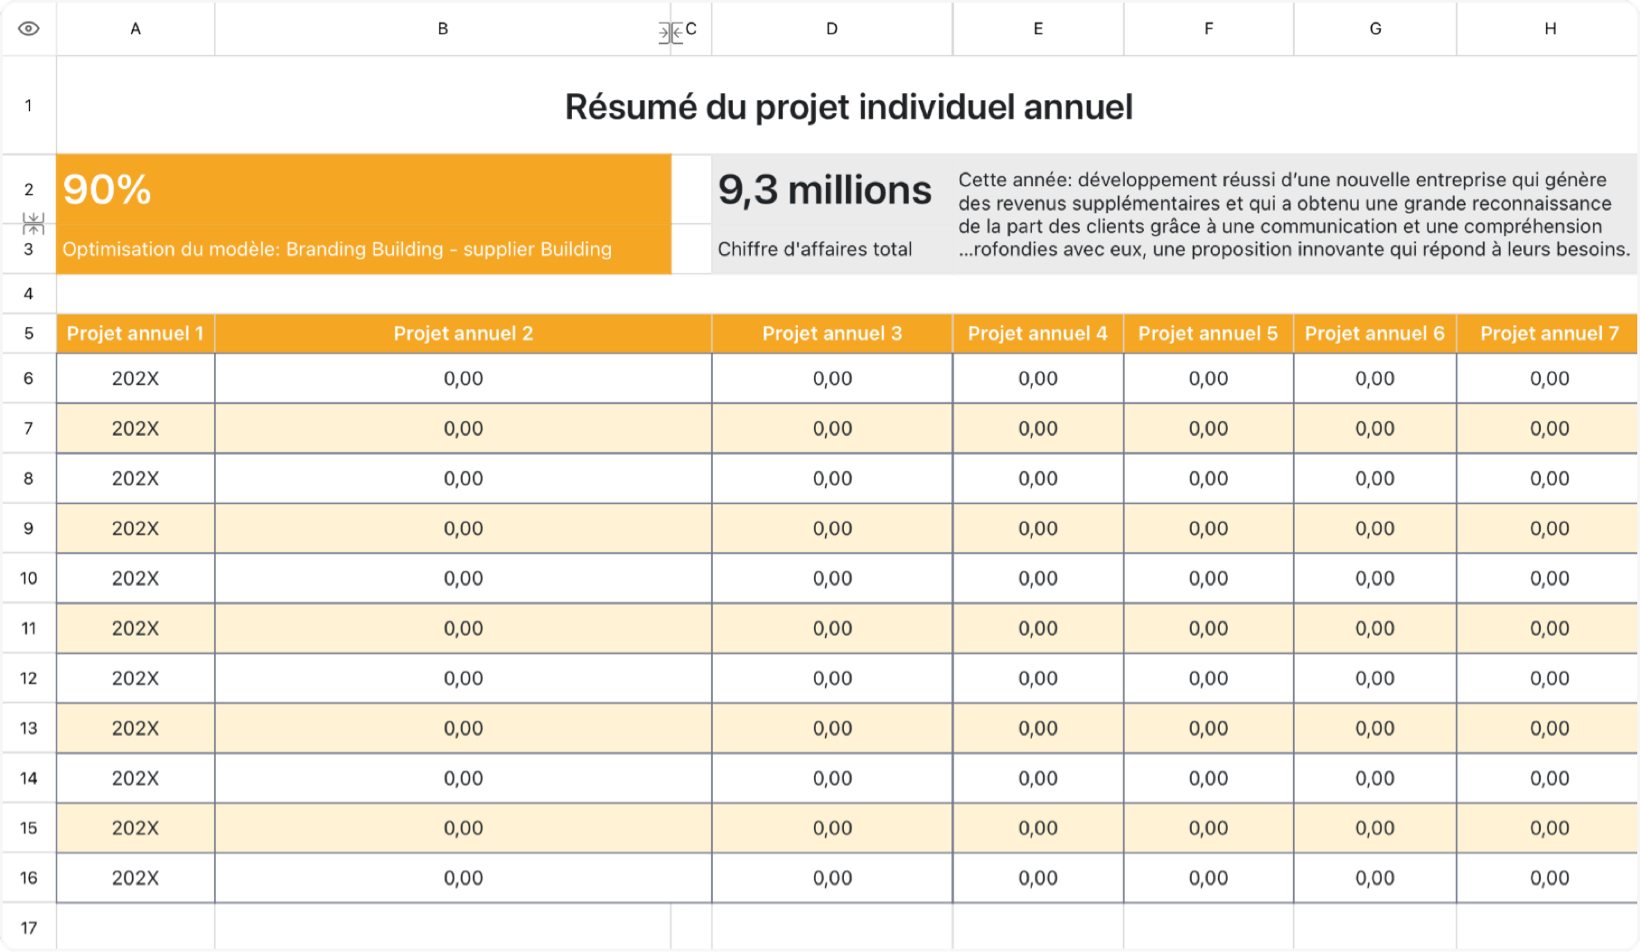Click the 'Projet annuel 7' header cell
Viewport: 1640px width, 952px height.
[x=1549, y=334]
